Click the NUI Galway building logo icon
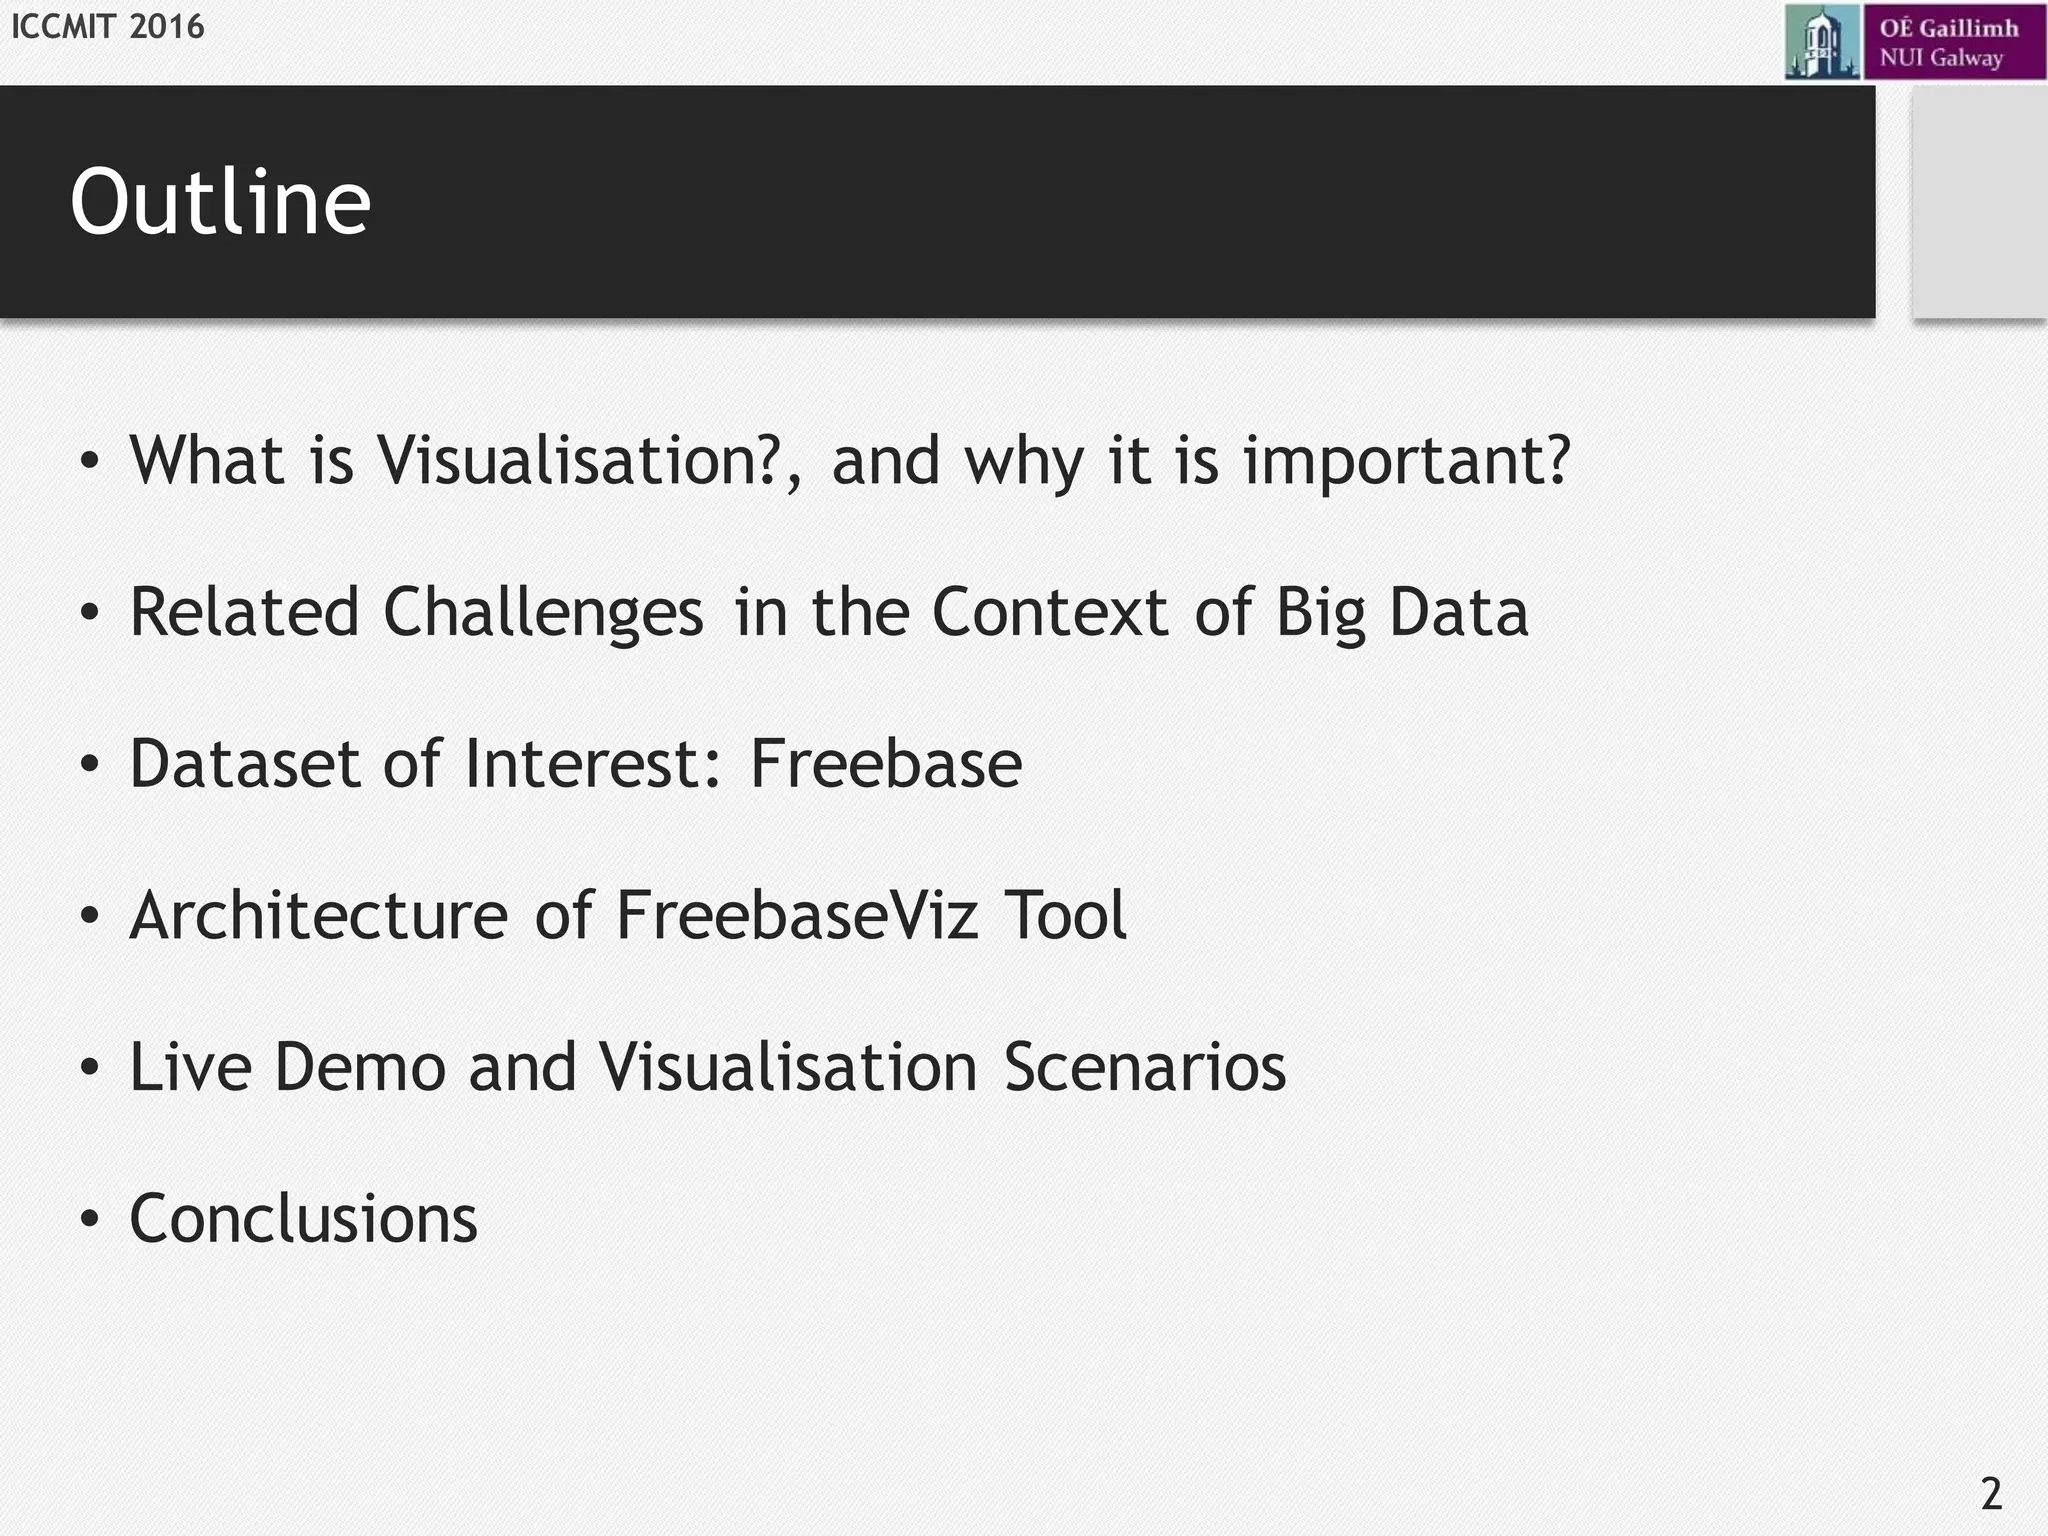This screenshot has width=2048, height=1536. (1822, 42)
